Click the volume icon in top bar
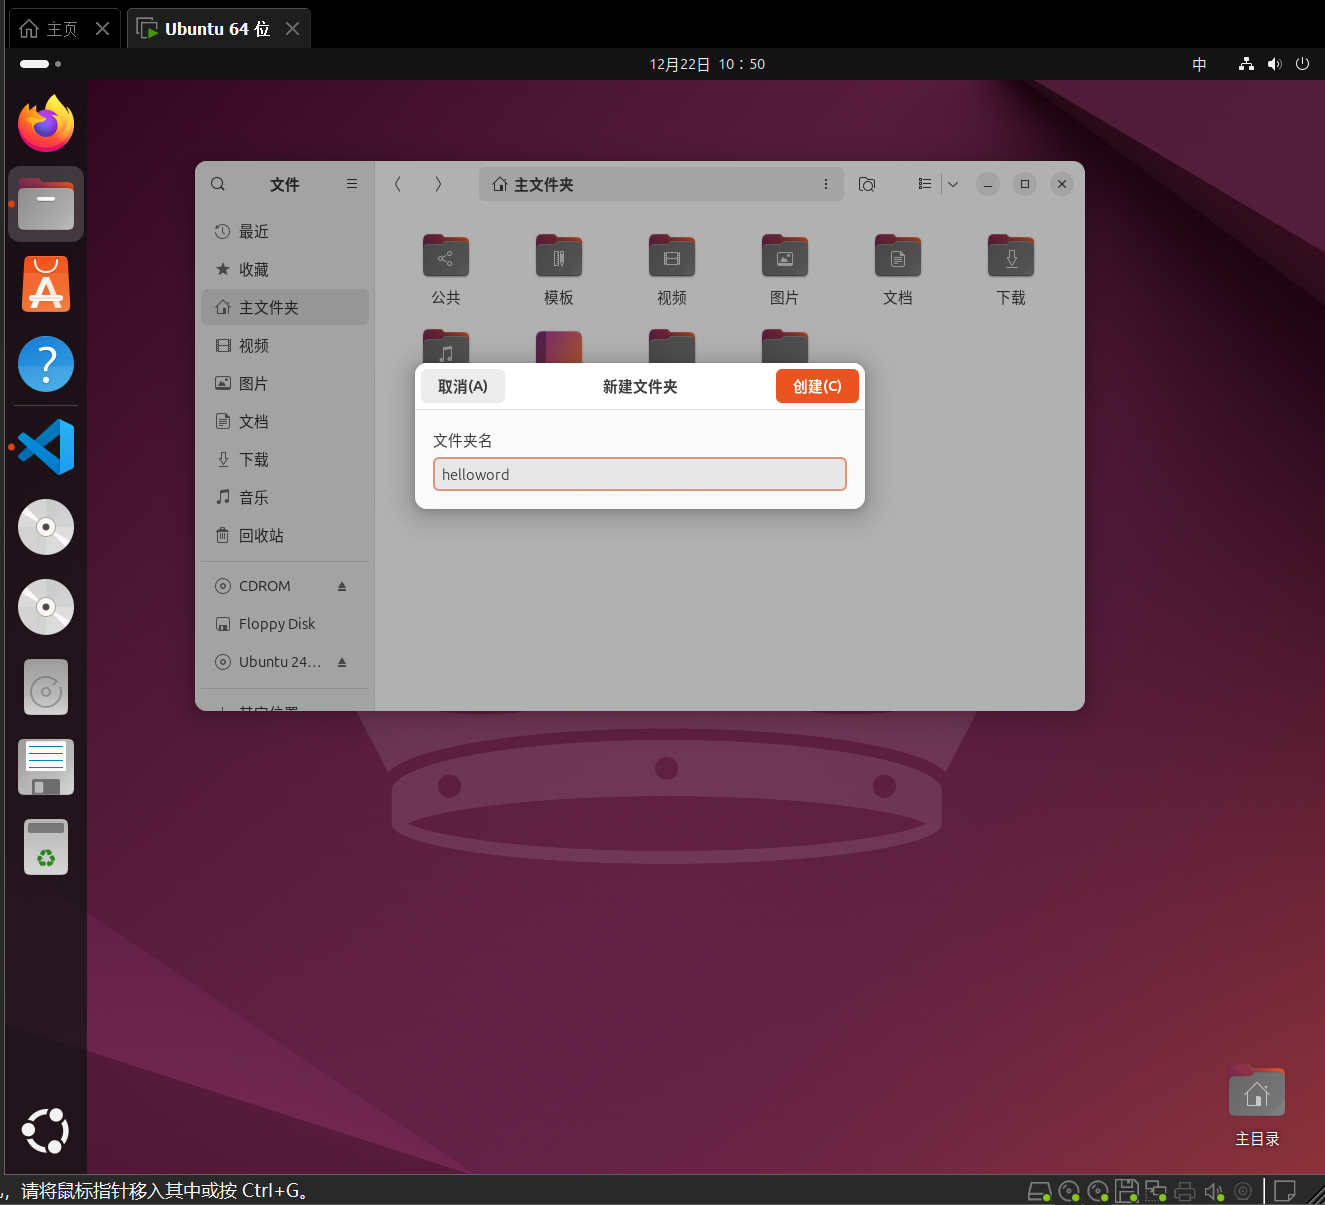Screen dimensions: 1325x1205 pyautogui.click(x=1274, y=64)
